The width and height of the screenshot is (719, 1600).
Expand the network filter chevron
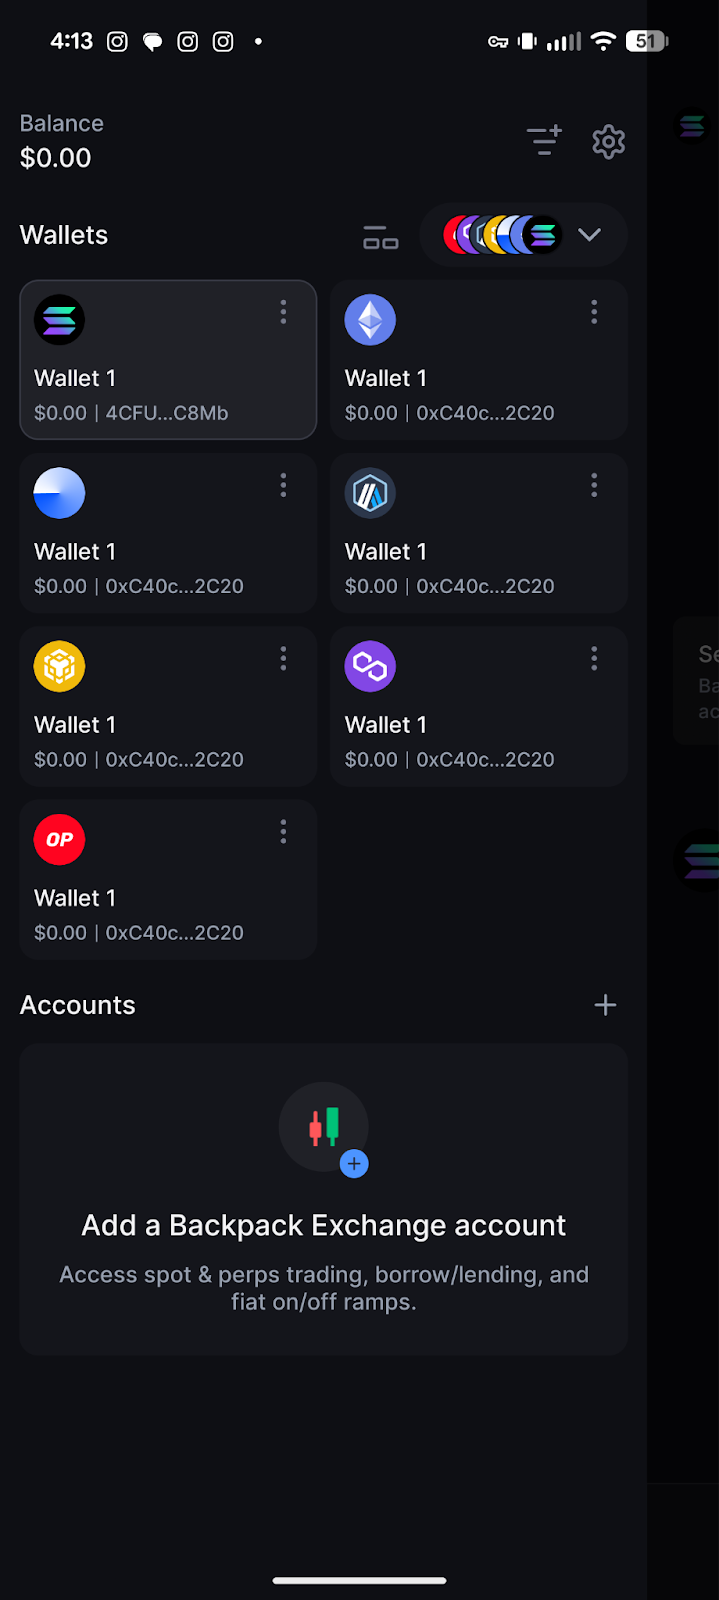590,235
